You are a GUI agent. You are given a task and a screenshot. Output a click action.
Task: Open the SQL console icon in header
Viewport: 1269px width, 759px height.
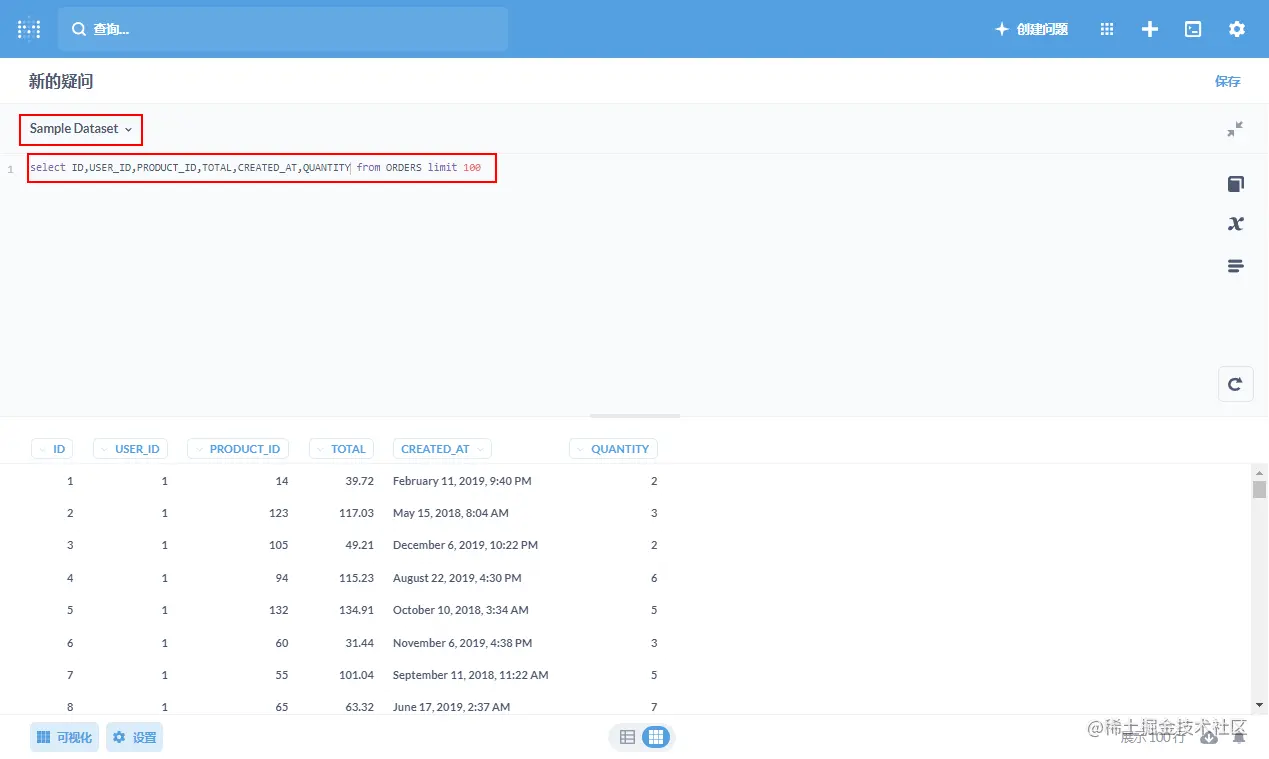(1193, 29)
